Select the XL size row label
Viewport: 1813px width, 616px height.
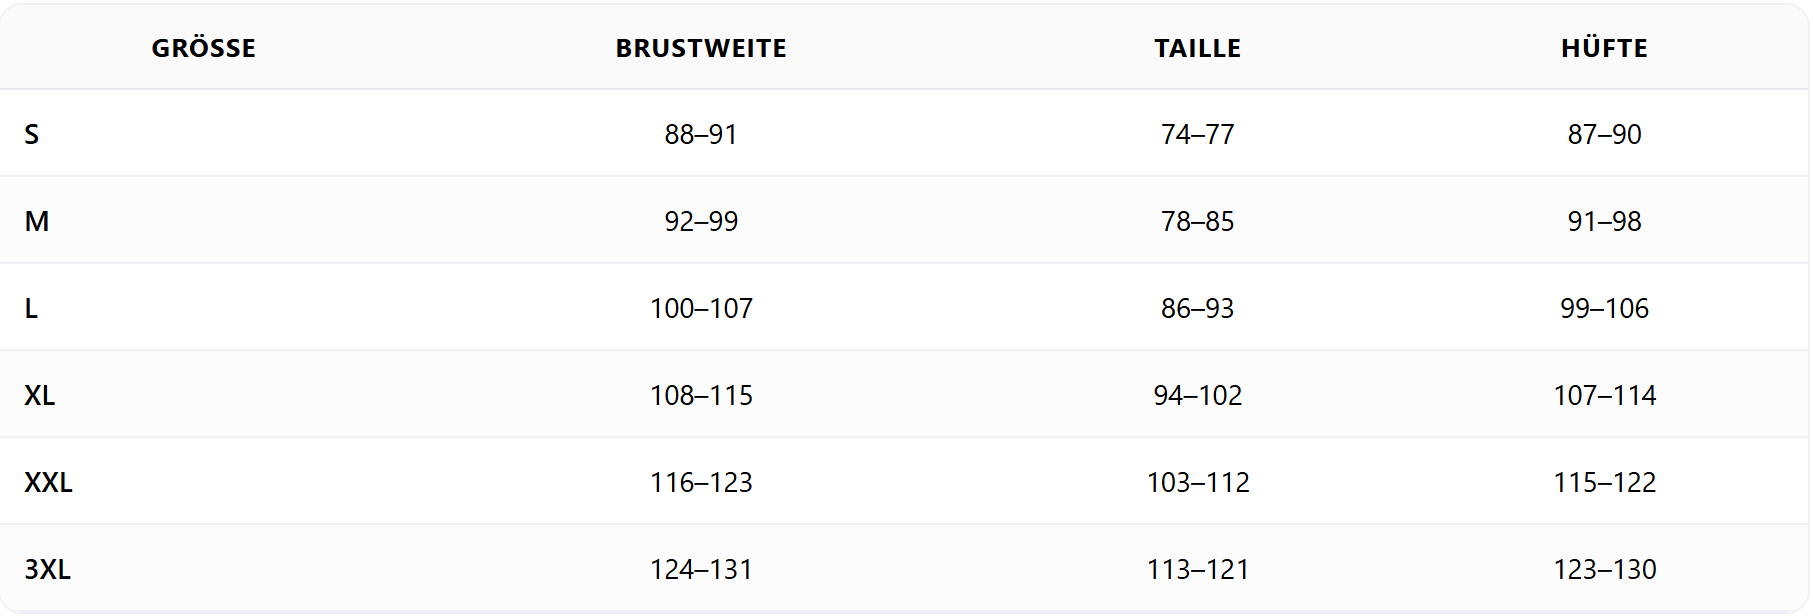pos(40,395)
